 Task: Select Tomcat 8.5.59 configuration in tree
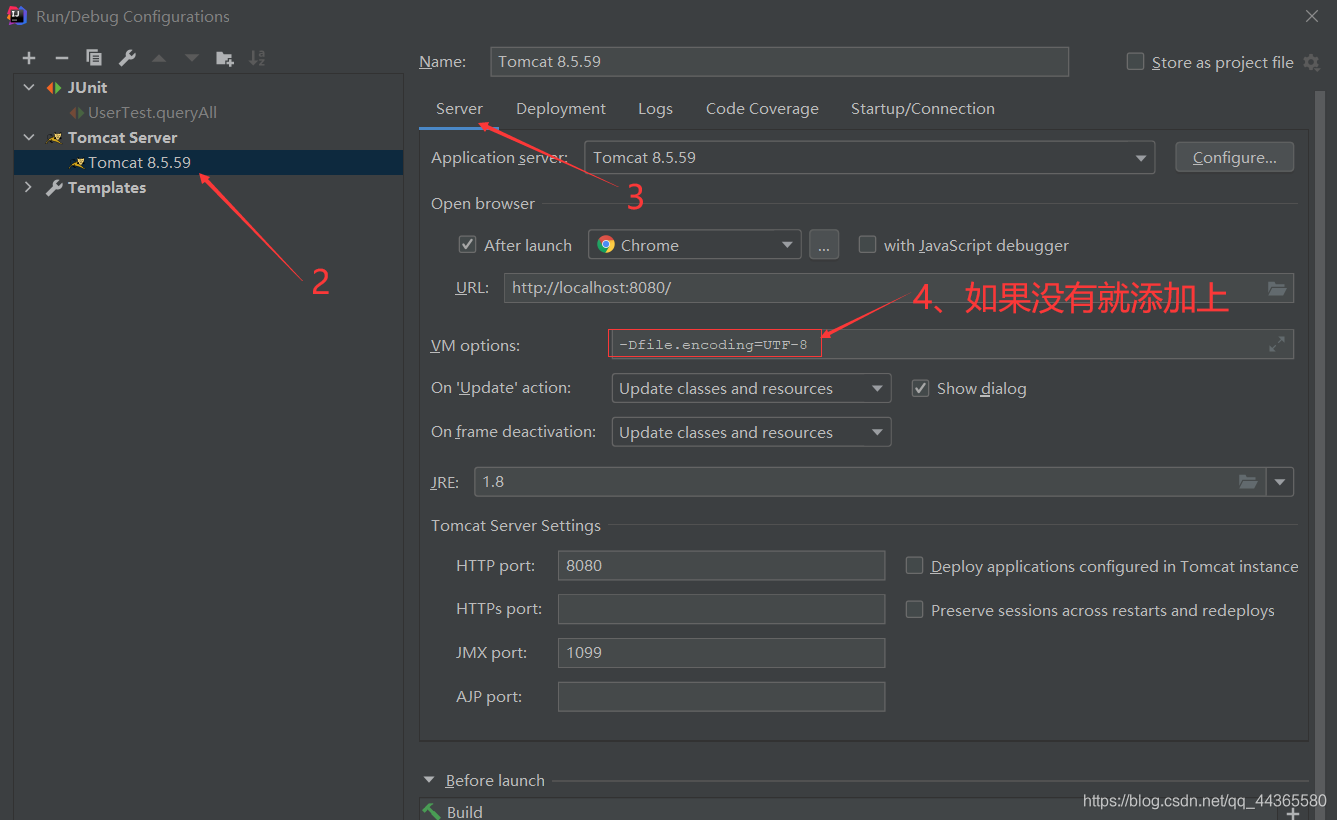point(208,163)
